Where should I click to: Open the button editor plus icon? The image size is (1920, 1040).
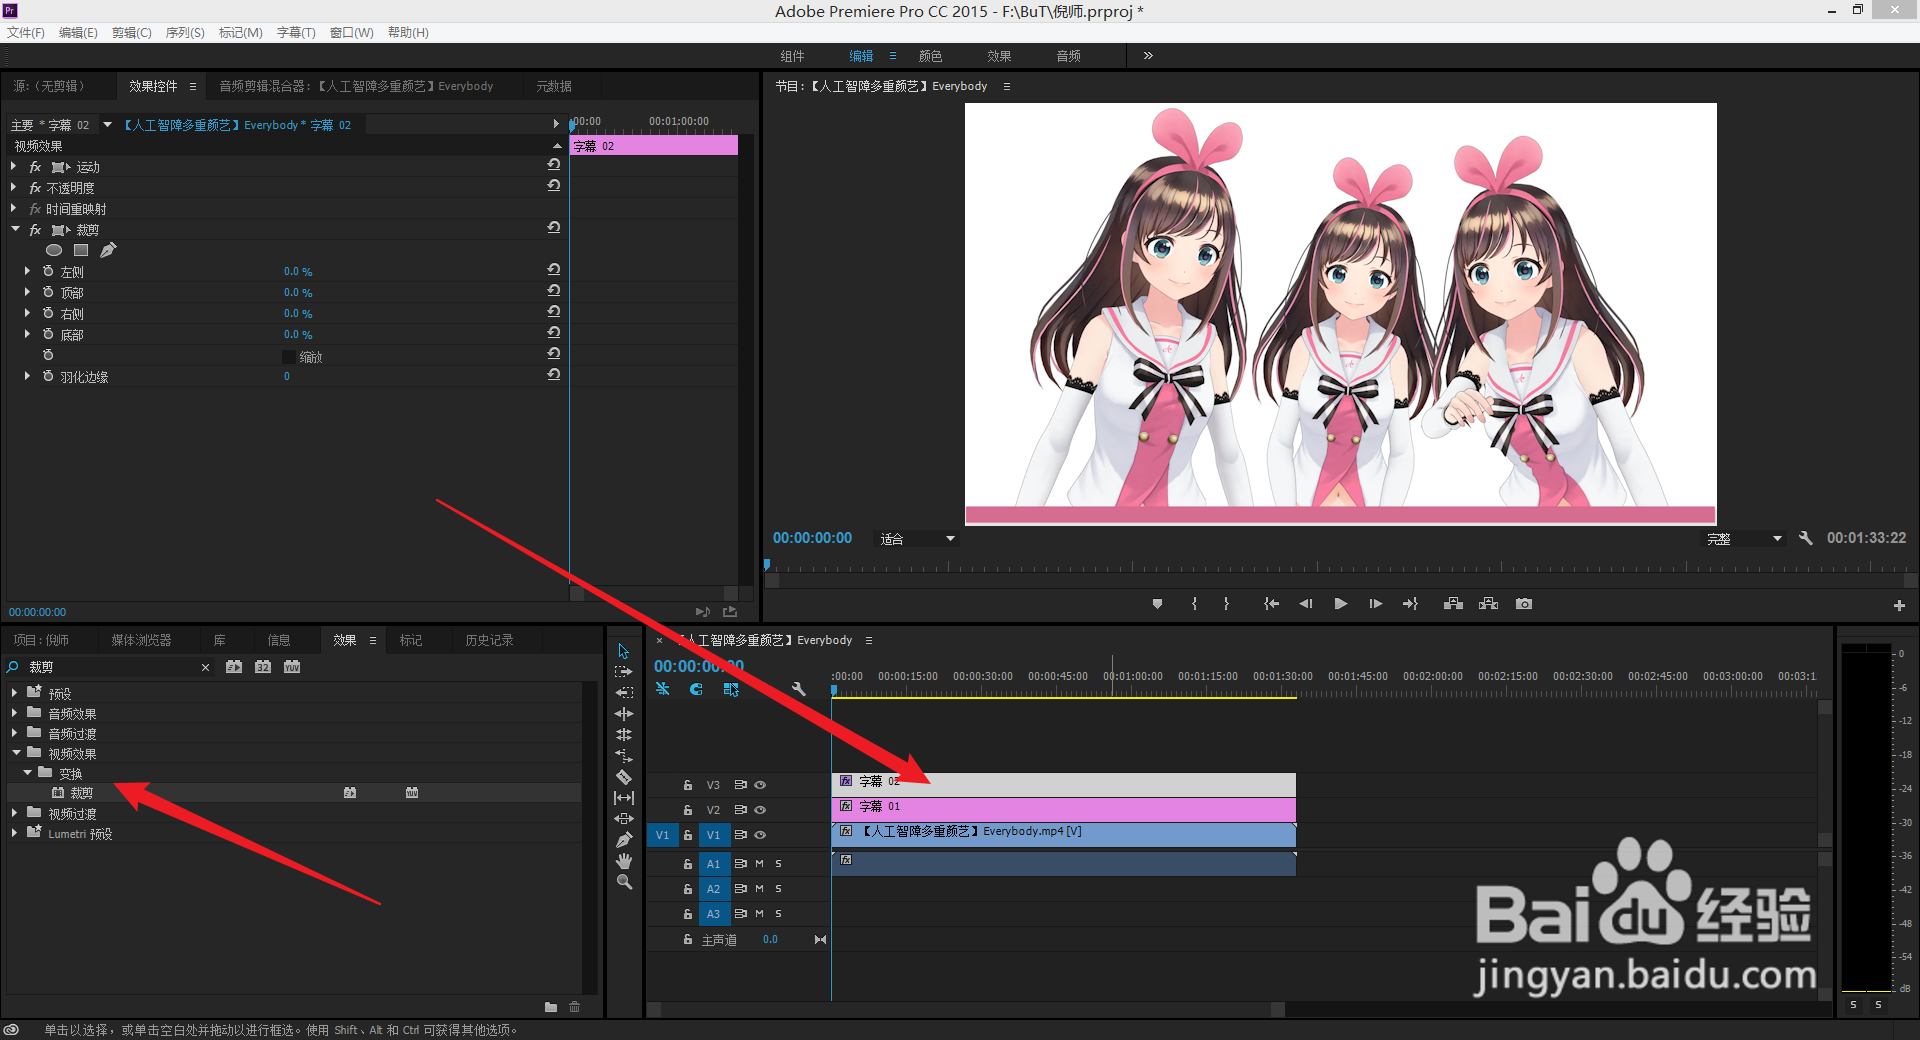coord(1899,605)
